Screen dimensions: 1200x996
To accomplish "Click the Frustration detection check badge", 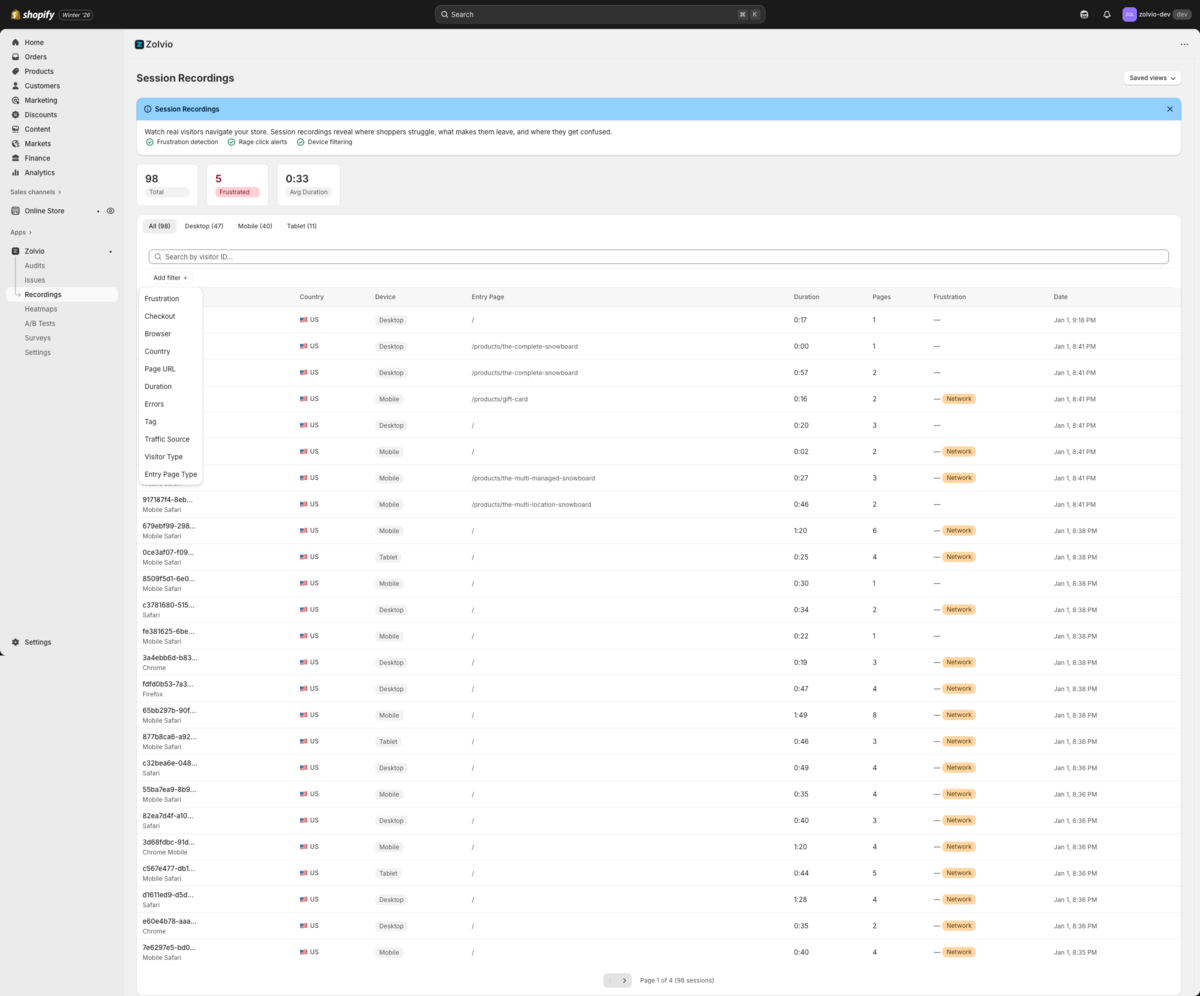I will click(151, 141).
